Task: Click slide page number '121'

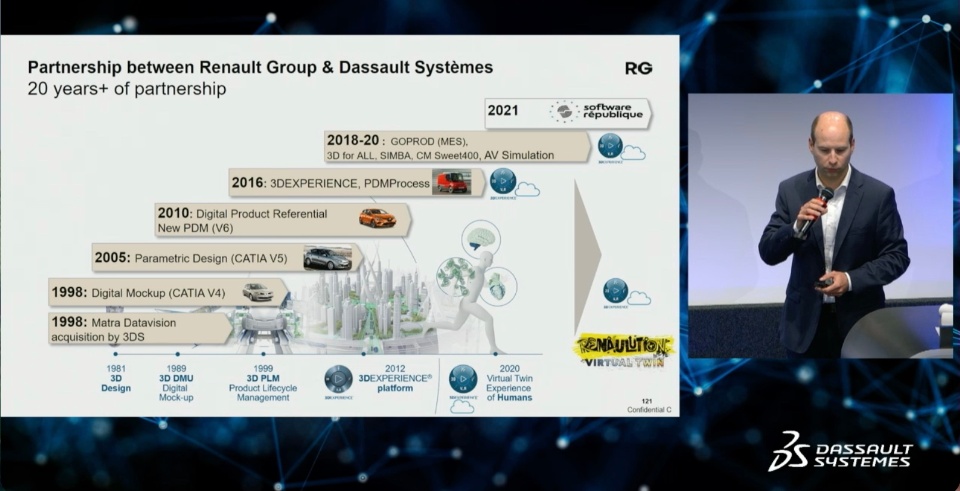Action: pos(647,401)
